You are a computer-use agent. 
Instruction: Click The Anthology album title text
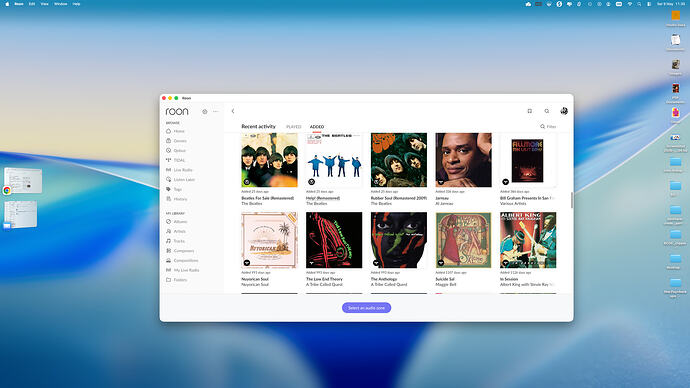[x=384, y=279]
